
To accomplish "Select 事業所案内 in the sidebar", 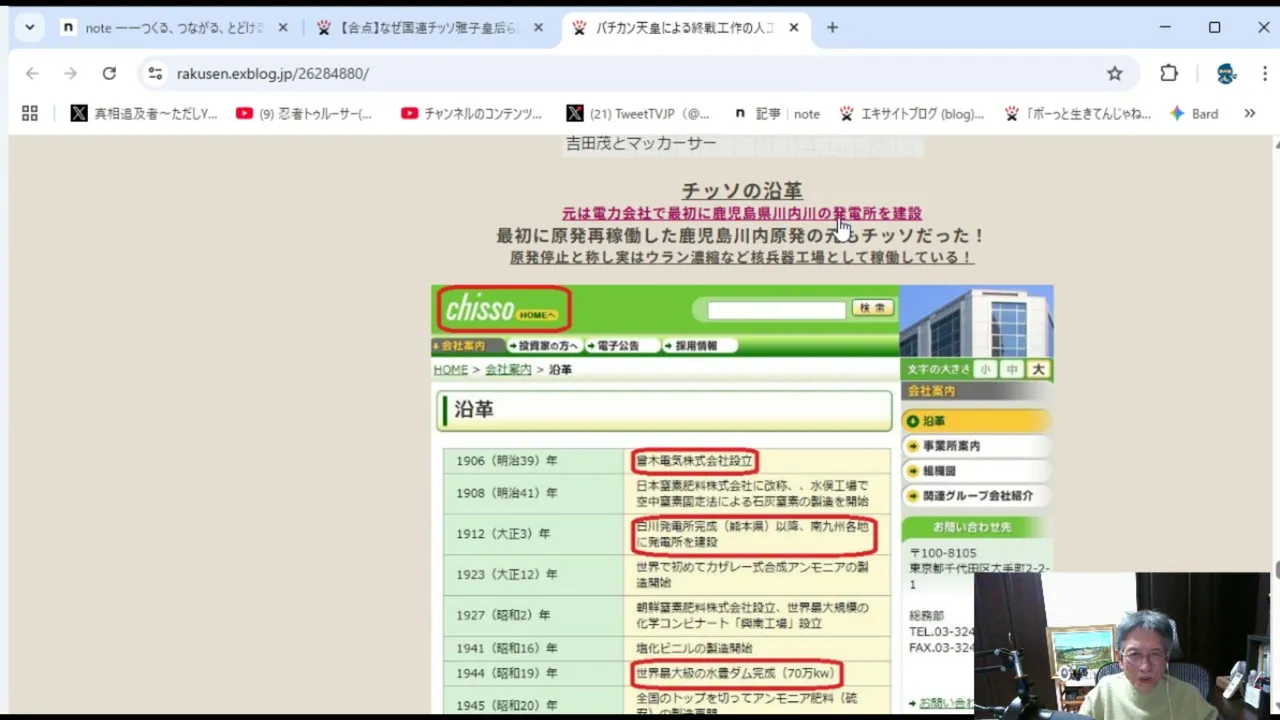I will [976, 446].
